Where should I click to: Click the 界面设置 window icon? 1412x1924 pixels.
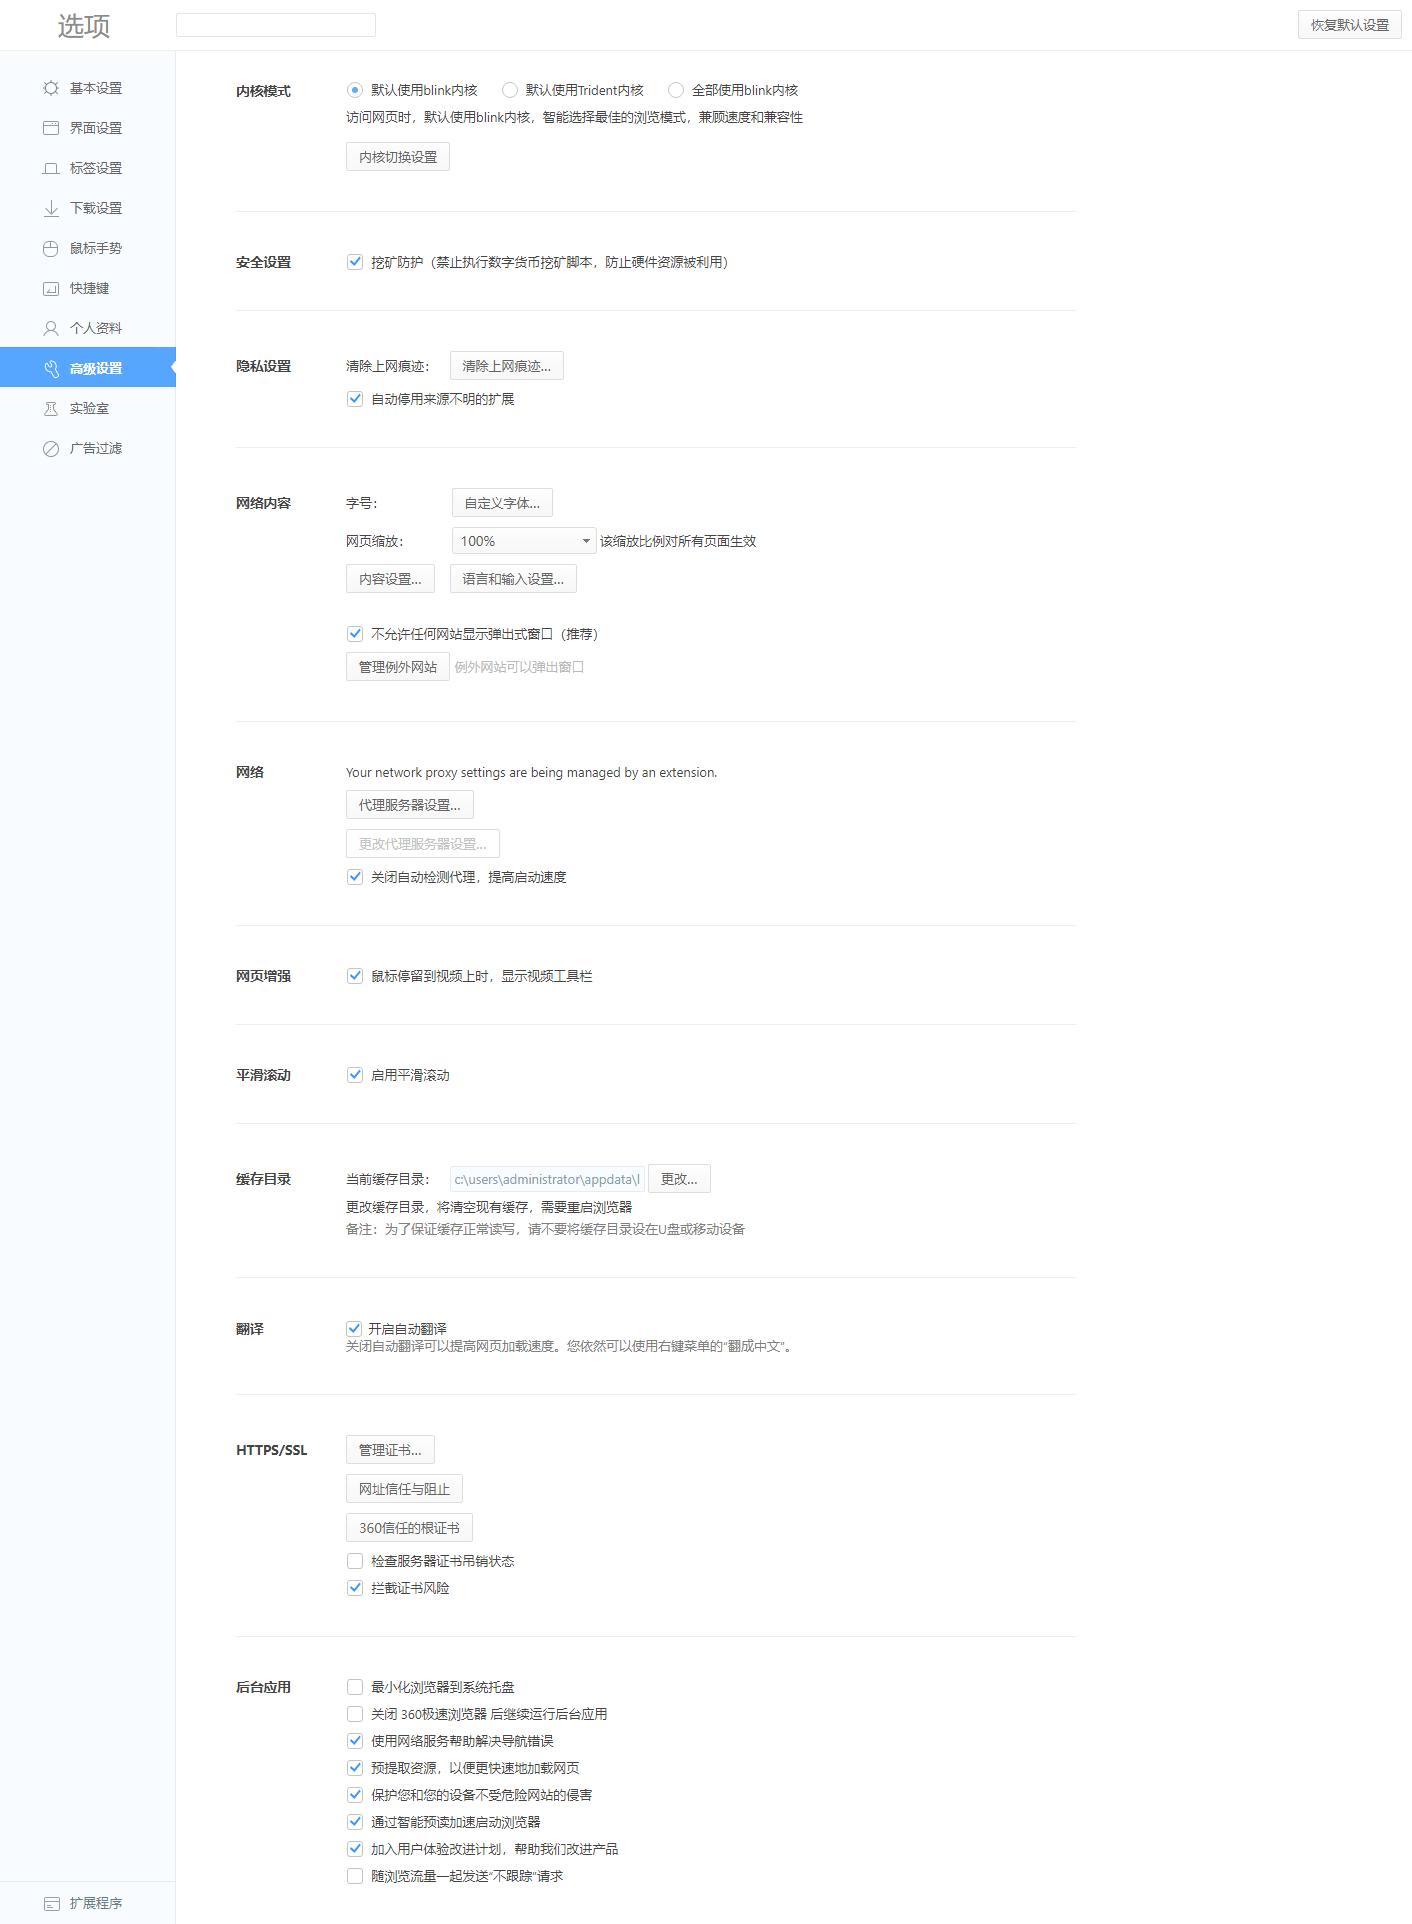[x=51, y=128]
